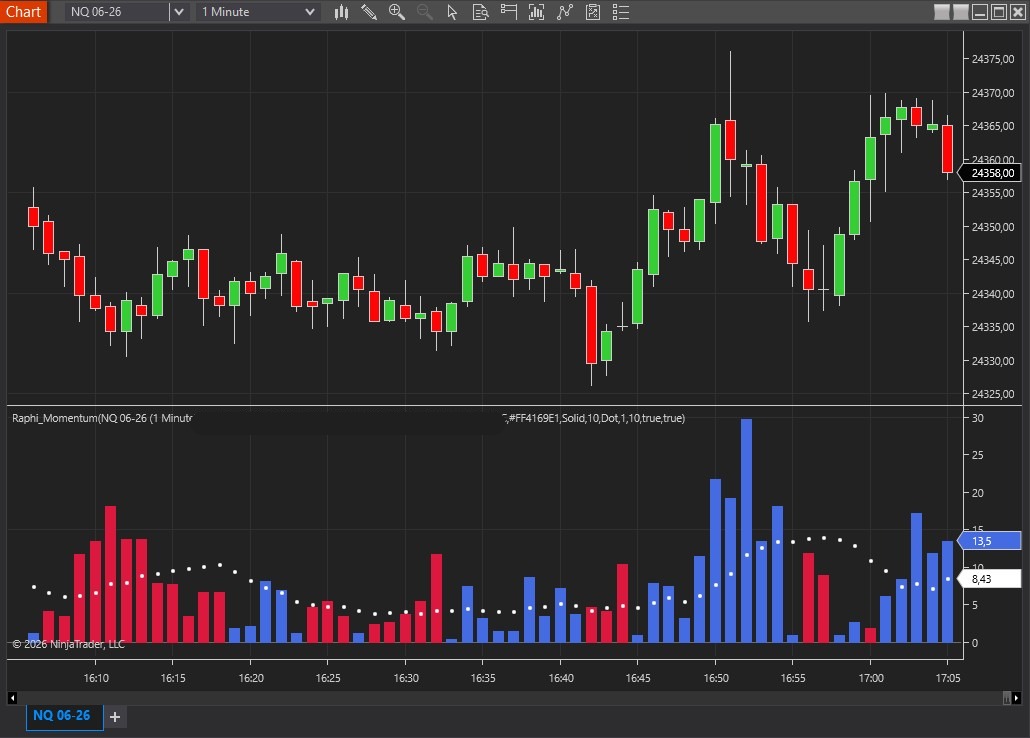Toggle the second window link square button
The height and width of the screenshot is (738, 1030).
(961, 12)
